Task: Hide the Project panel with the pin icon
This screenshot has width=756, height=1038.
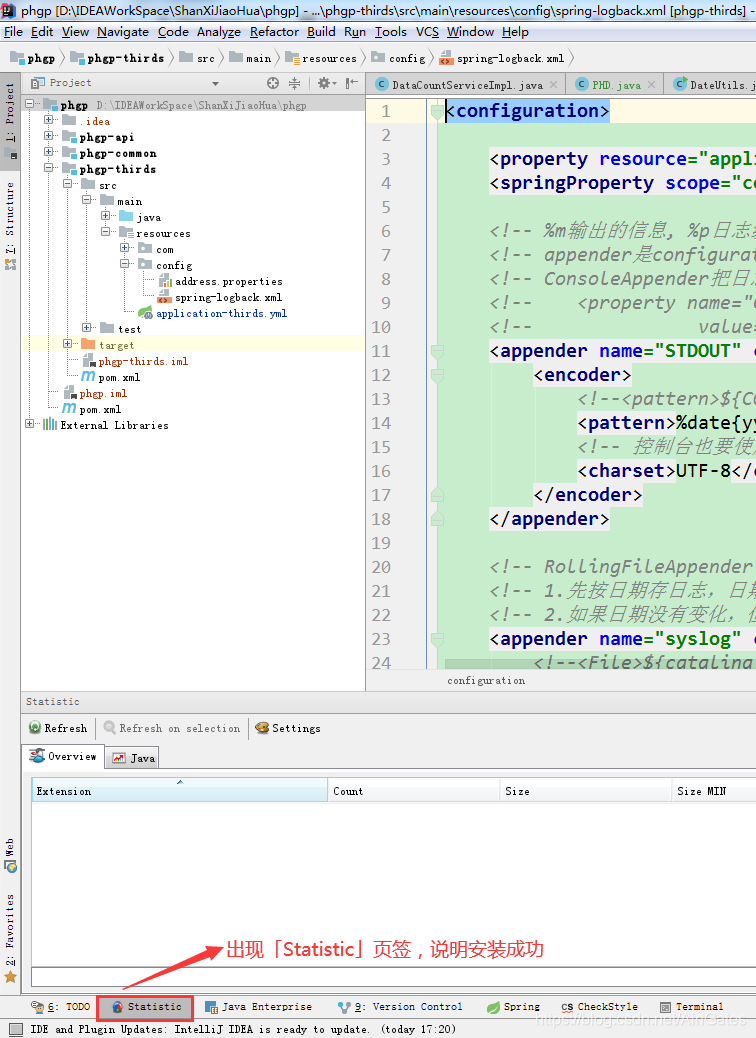Action: click(352, 83)
